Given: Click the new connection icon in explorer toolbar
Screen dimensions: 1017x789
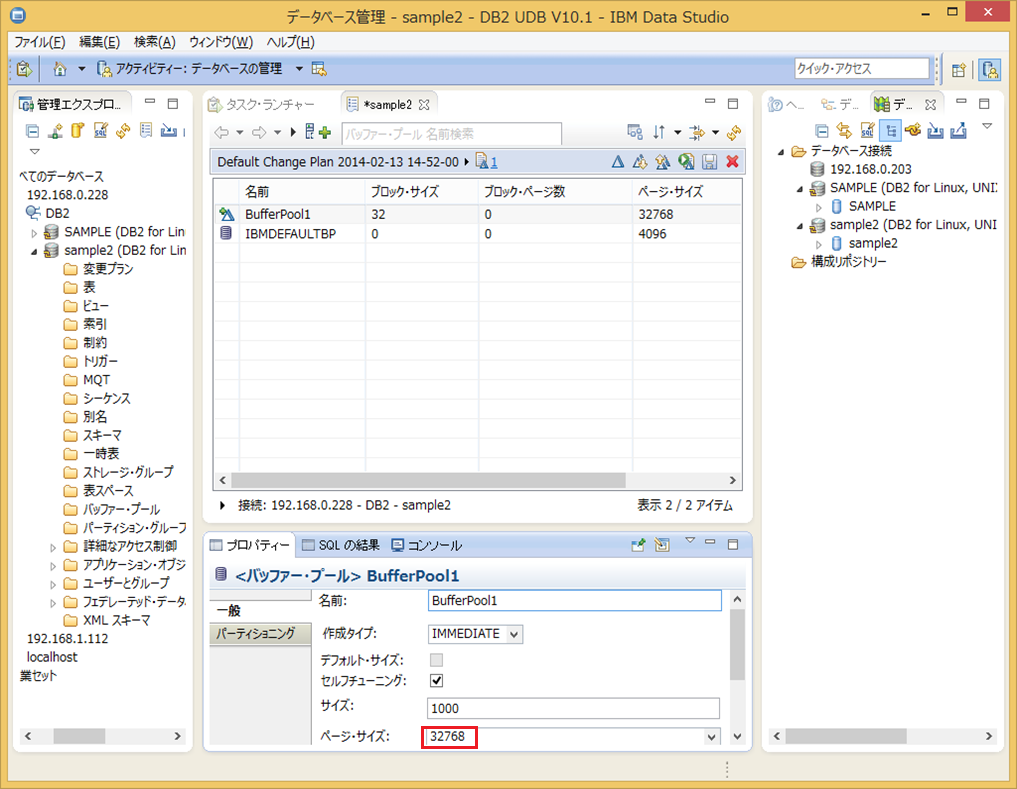Looking at the screenshot, I should pos(55,131).
